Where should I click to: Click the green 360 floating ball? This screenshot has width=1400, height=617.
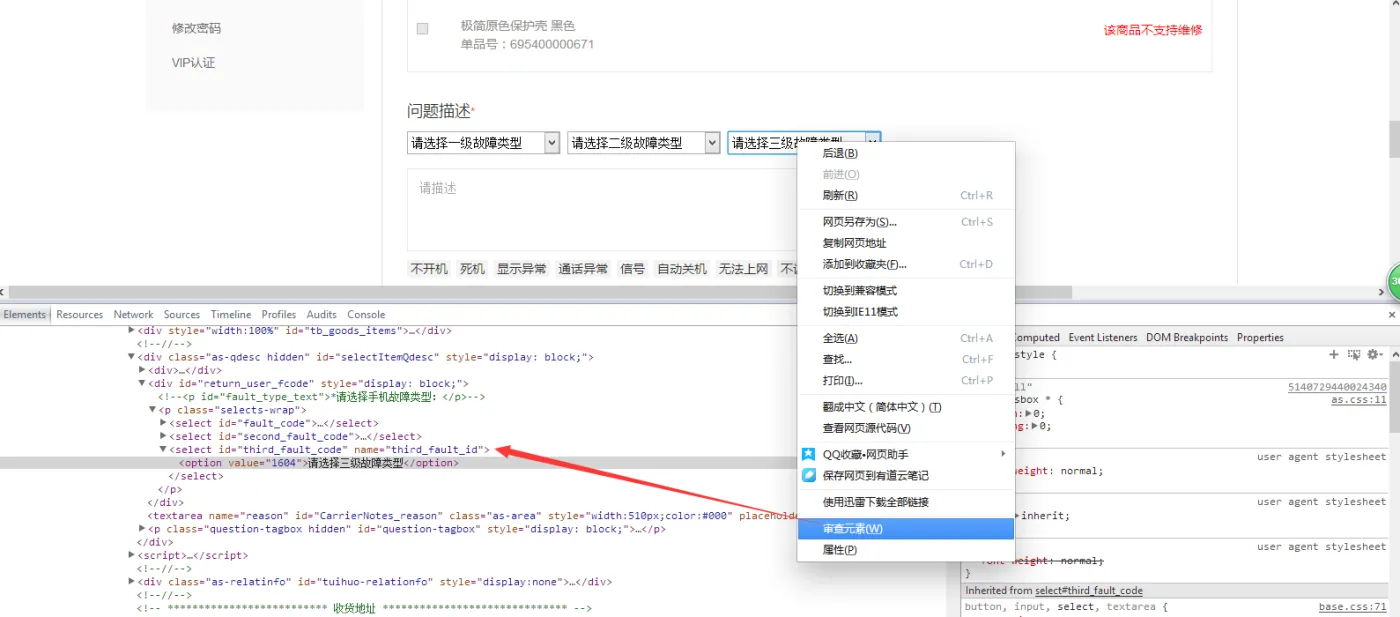[x=1392, y=283]
